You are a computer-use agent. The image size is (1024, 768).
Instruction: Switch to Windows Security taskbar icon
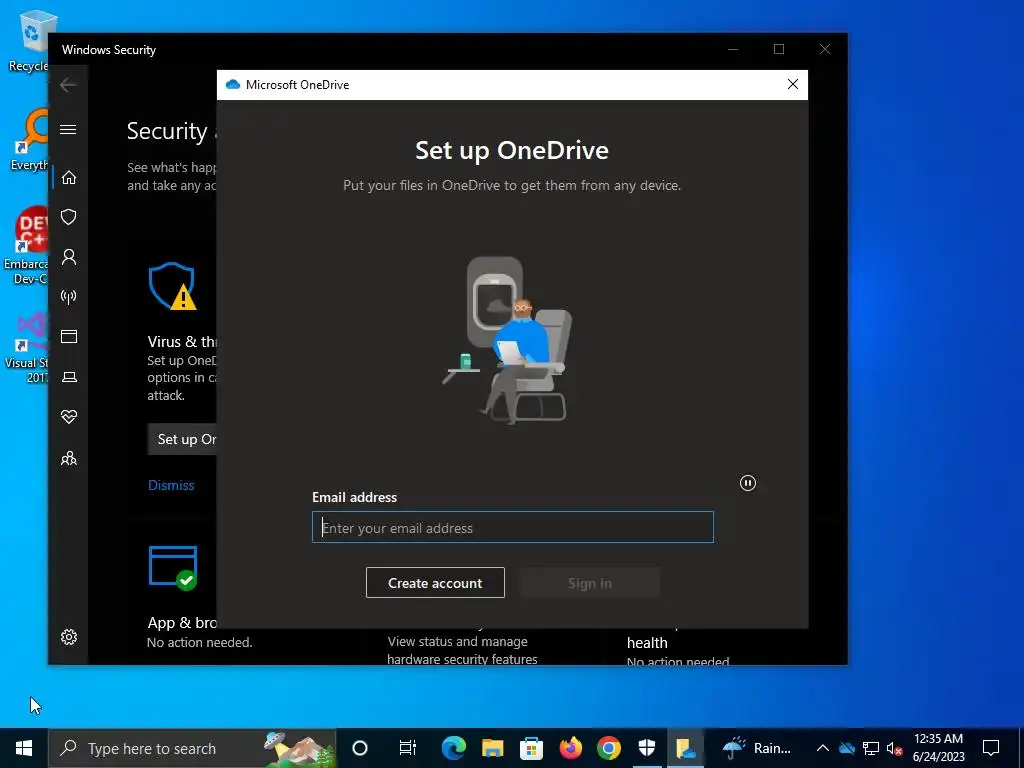647,748
